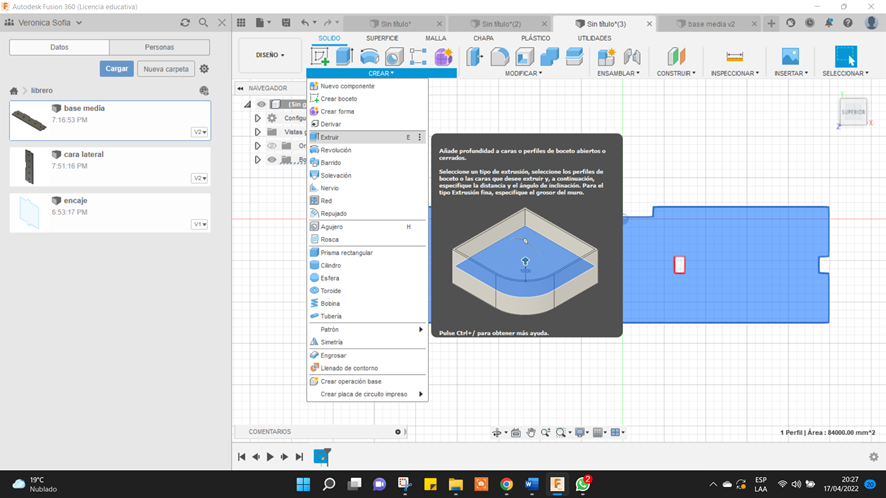This screenshot has height=498, width=886.
Task: Open the base media file thumbnail
Action: tap(29, 120)
